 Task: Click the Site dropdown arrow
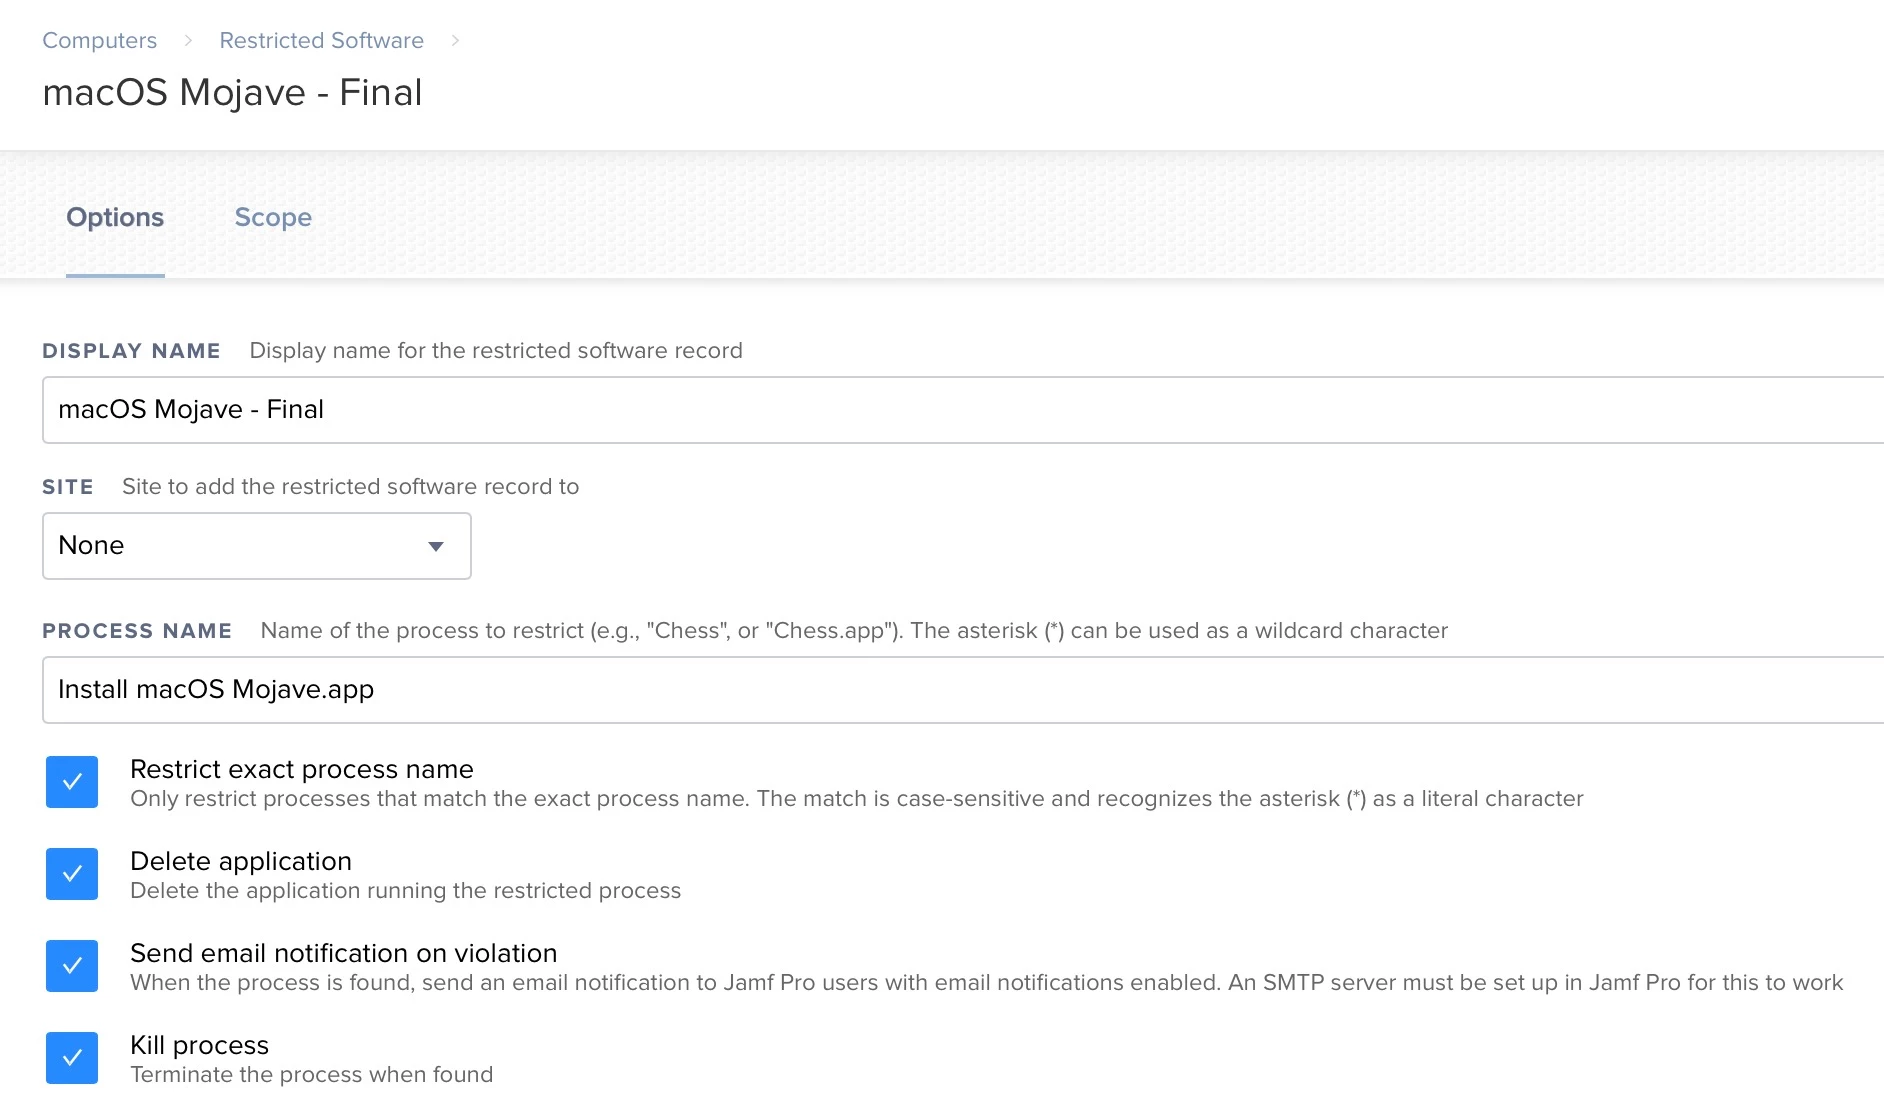point(436,546)
